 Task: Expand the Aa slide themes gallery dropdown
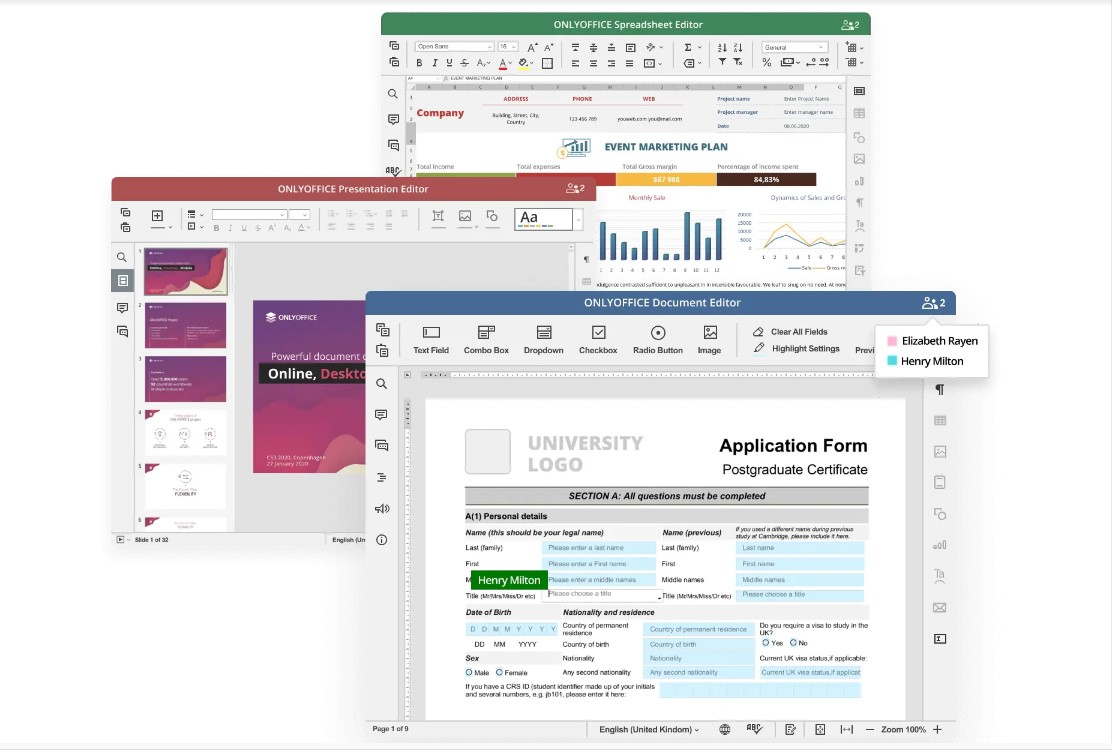(x=578, y=220)
